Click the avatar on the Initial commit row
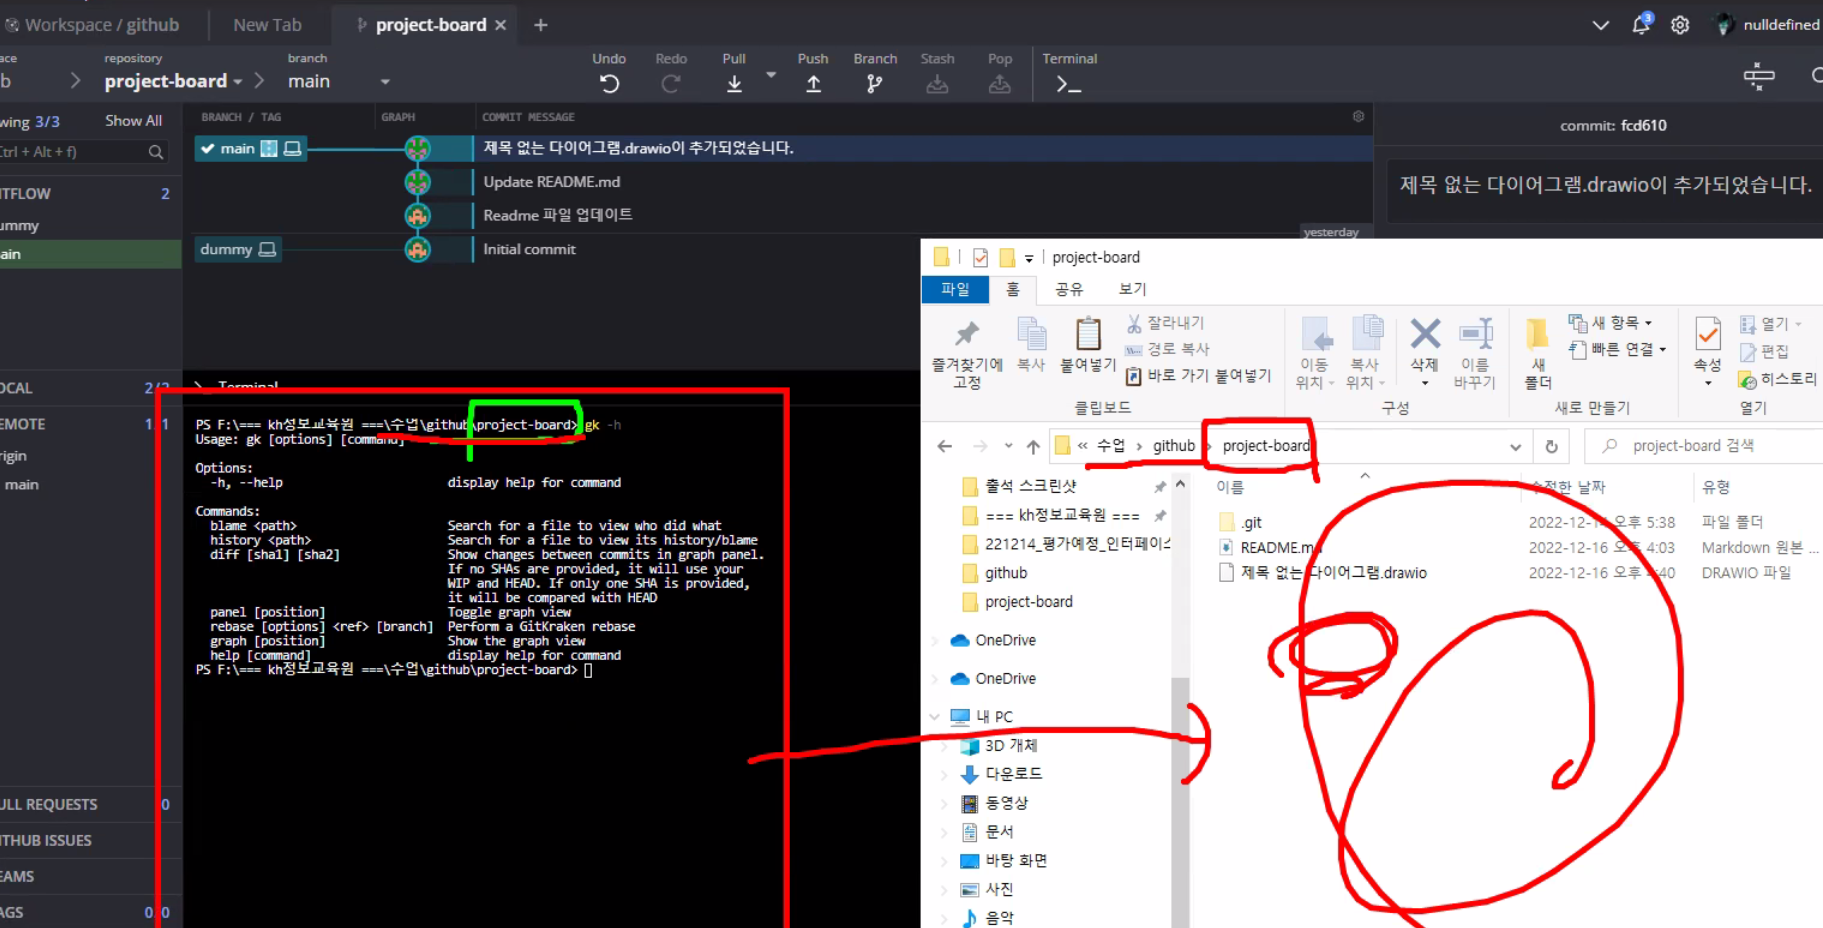Image resolution: width=1823 pixels, height=928 pixels. (417, 249)
